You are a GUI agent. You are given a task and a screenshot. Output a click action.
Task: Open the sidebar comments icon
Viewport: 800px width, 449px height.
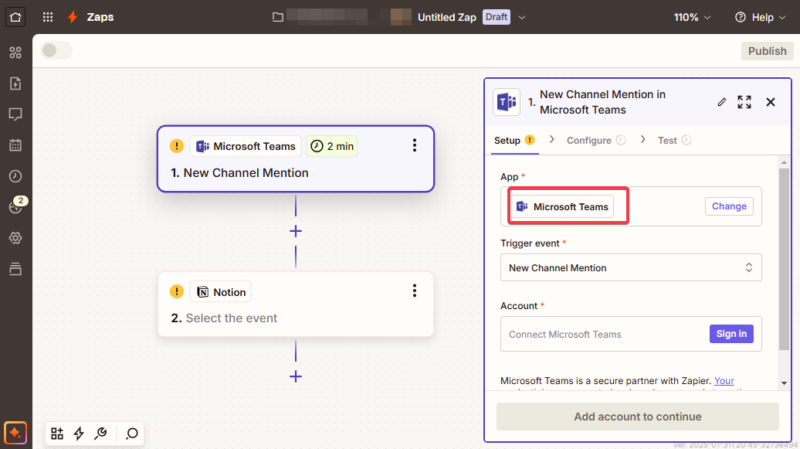click(x=15, y=114)
